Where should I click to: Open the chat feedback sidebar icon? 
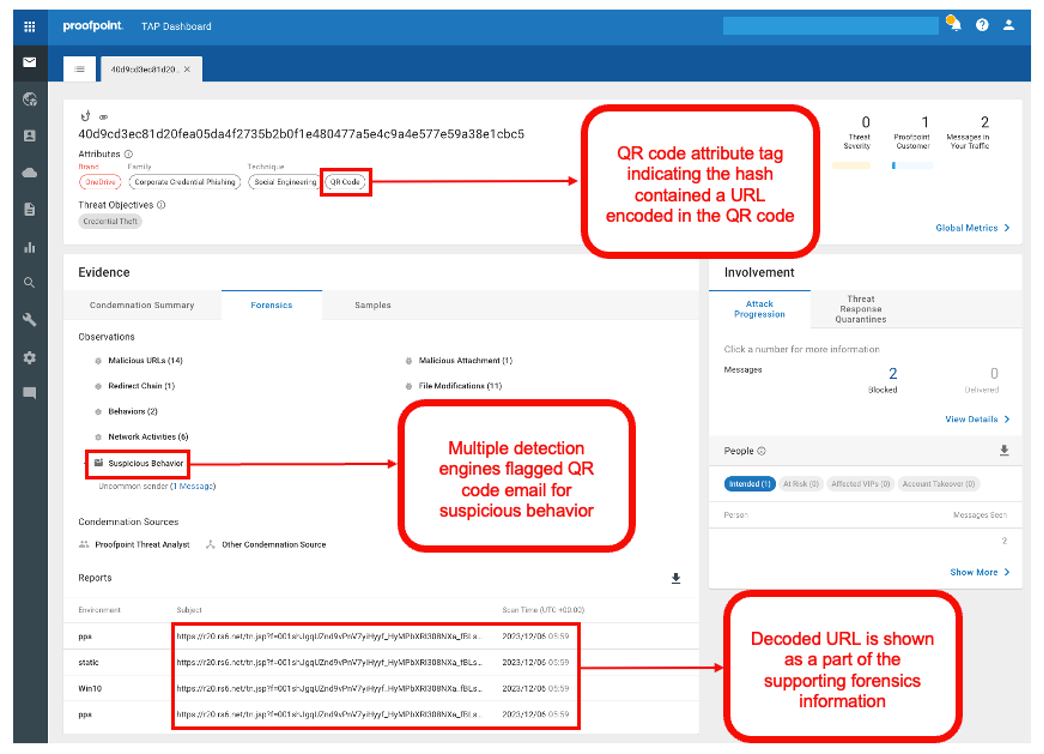click(29, 393)
